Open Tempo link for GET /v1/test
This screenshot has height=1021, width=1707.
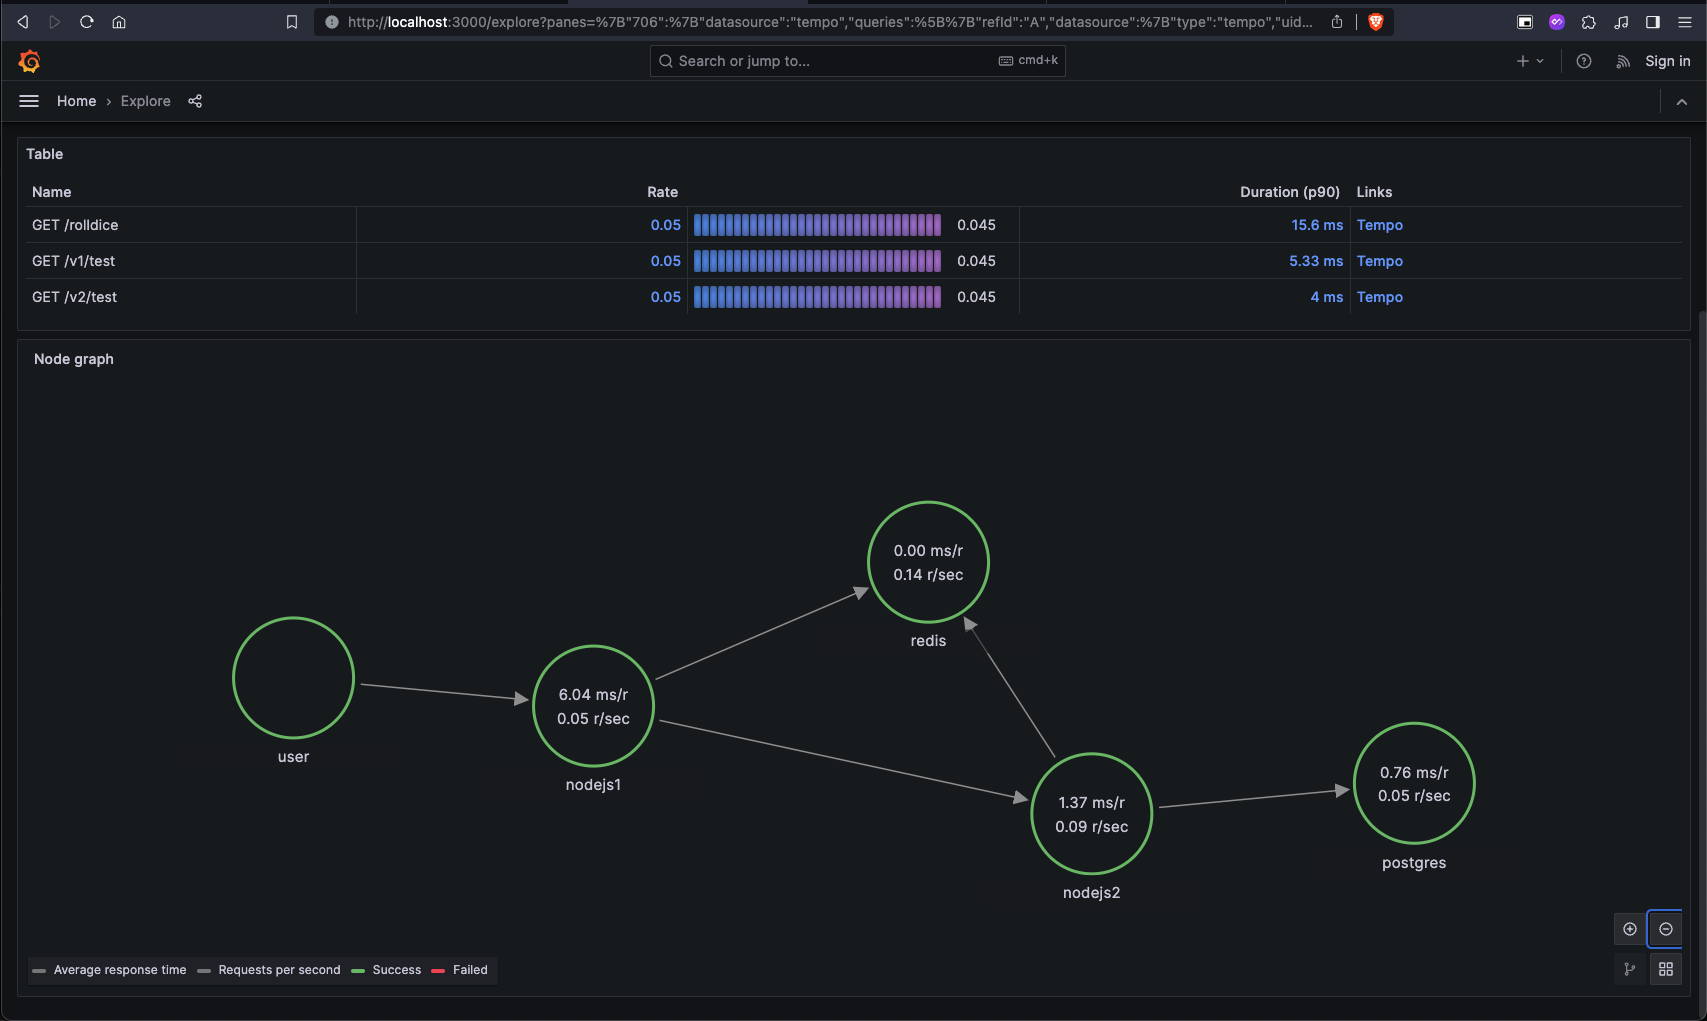click(1380, 261)
